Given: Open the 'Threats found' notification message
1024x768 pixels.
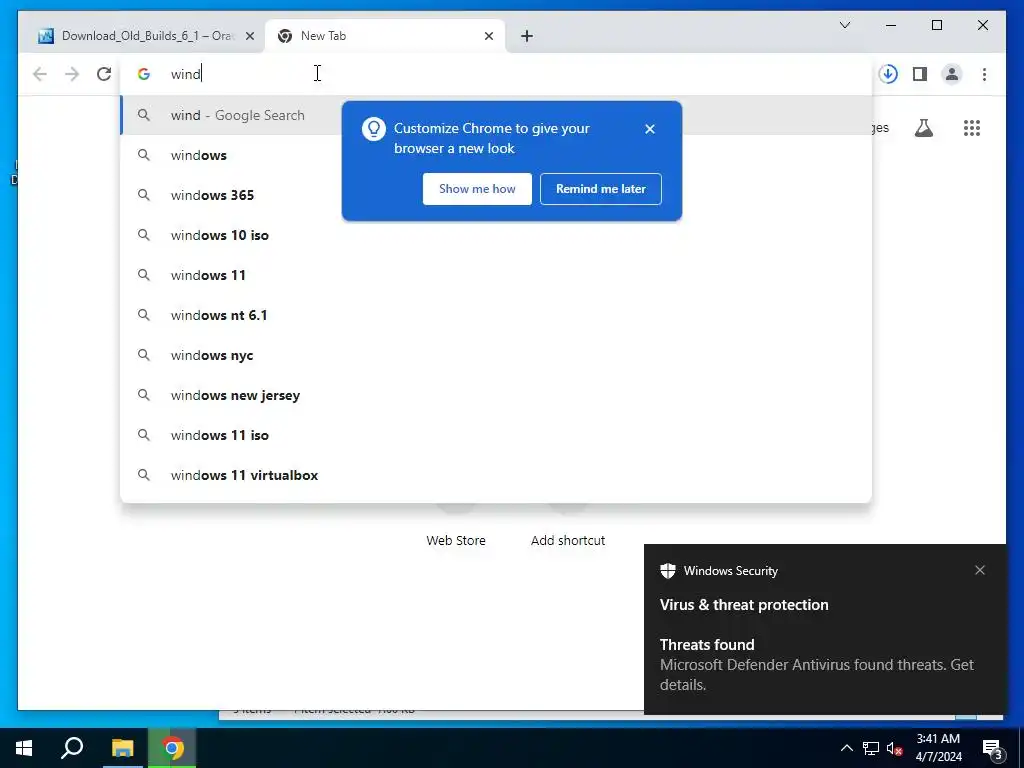Looking at the screenshot, I should (x=816, y=665).
